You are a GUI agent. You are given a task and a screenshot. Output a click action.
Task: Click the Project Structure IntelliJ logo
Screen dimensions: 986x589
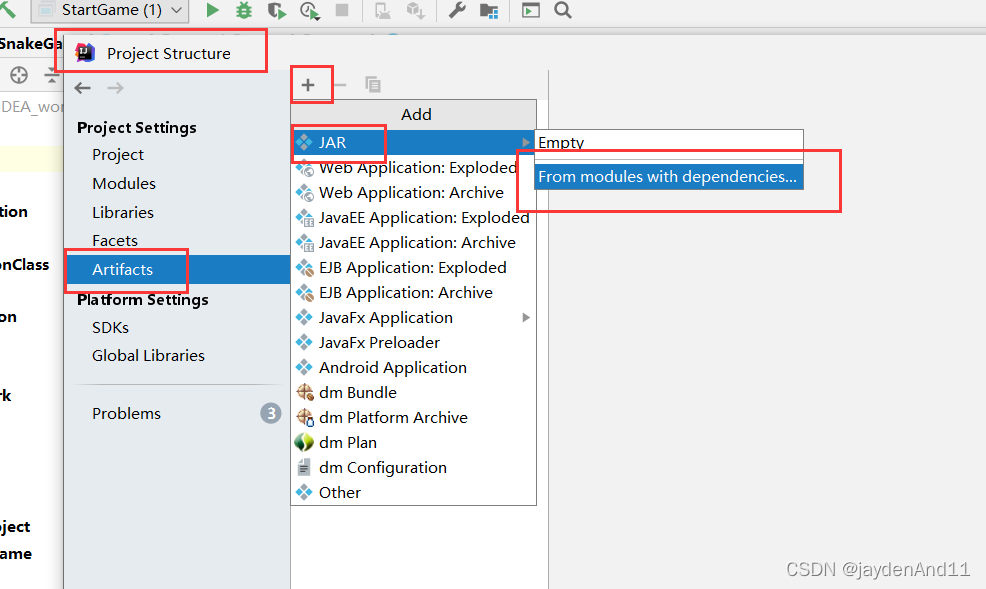click(x=85, y=53)
